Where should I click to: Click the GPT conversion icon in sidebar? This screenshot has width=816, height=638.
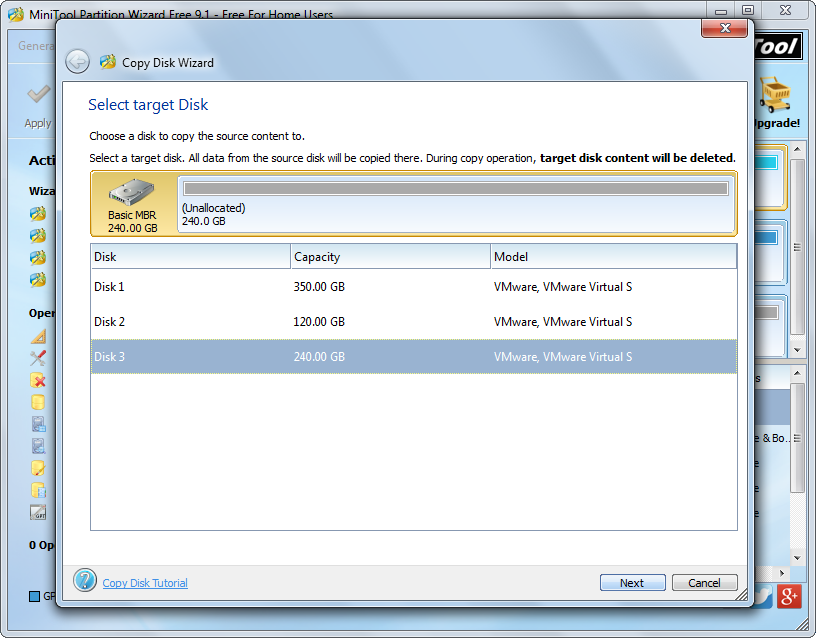[38, 513]
